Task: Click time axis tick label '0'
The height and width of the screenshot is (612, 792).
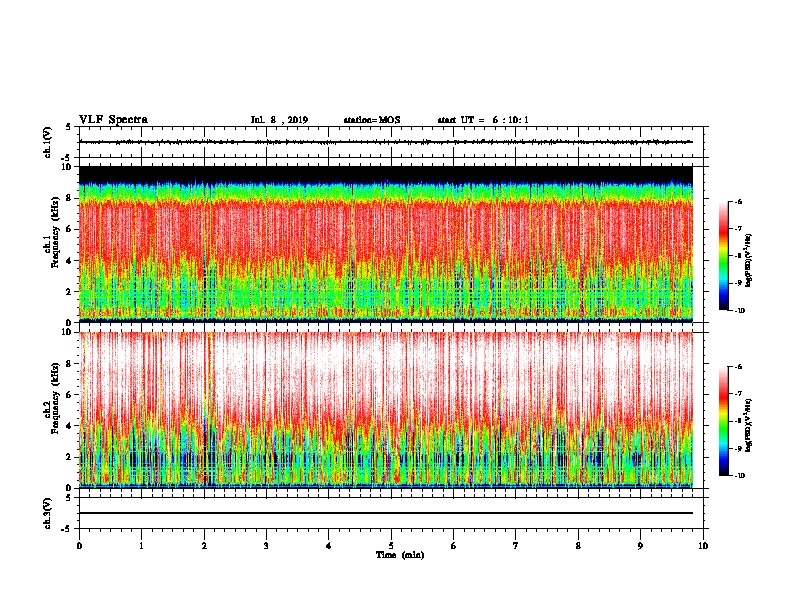Action: pyautogui.click(x=79, y=546)
